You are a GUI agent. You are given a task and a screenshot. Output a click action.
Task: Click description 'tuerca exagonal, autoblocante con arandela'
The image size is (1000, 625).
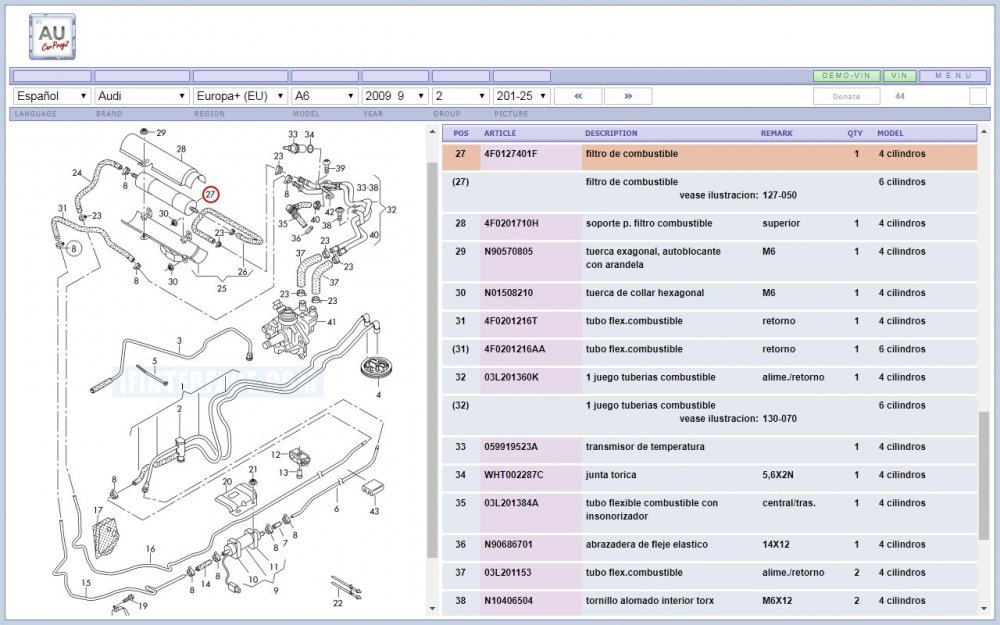tap(653, 258)
